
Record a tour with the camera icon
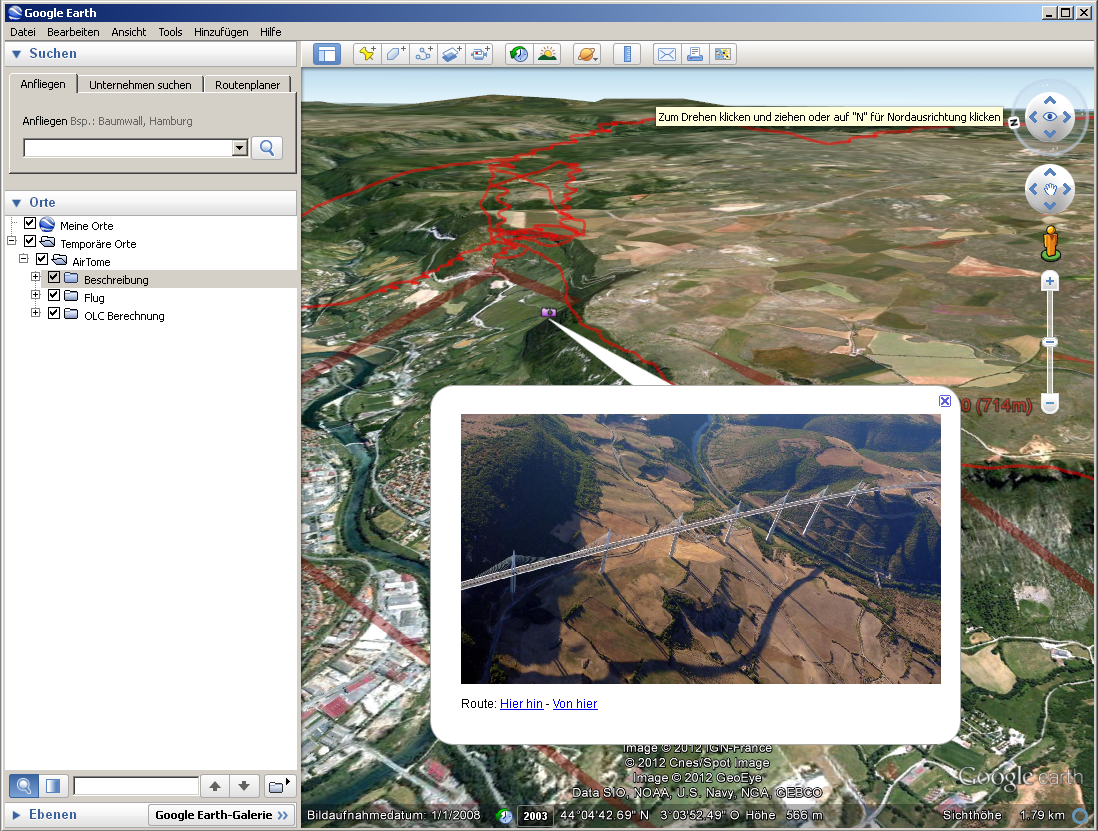[x=480, y=54]
